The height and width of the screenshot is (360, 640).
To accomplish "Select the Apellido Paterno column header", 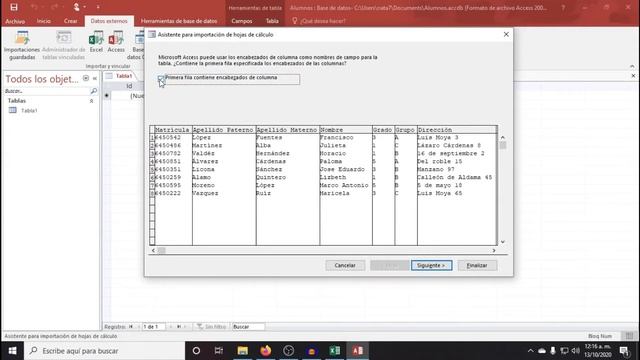I will point(224,130).
